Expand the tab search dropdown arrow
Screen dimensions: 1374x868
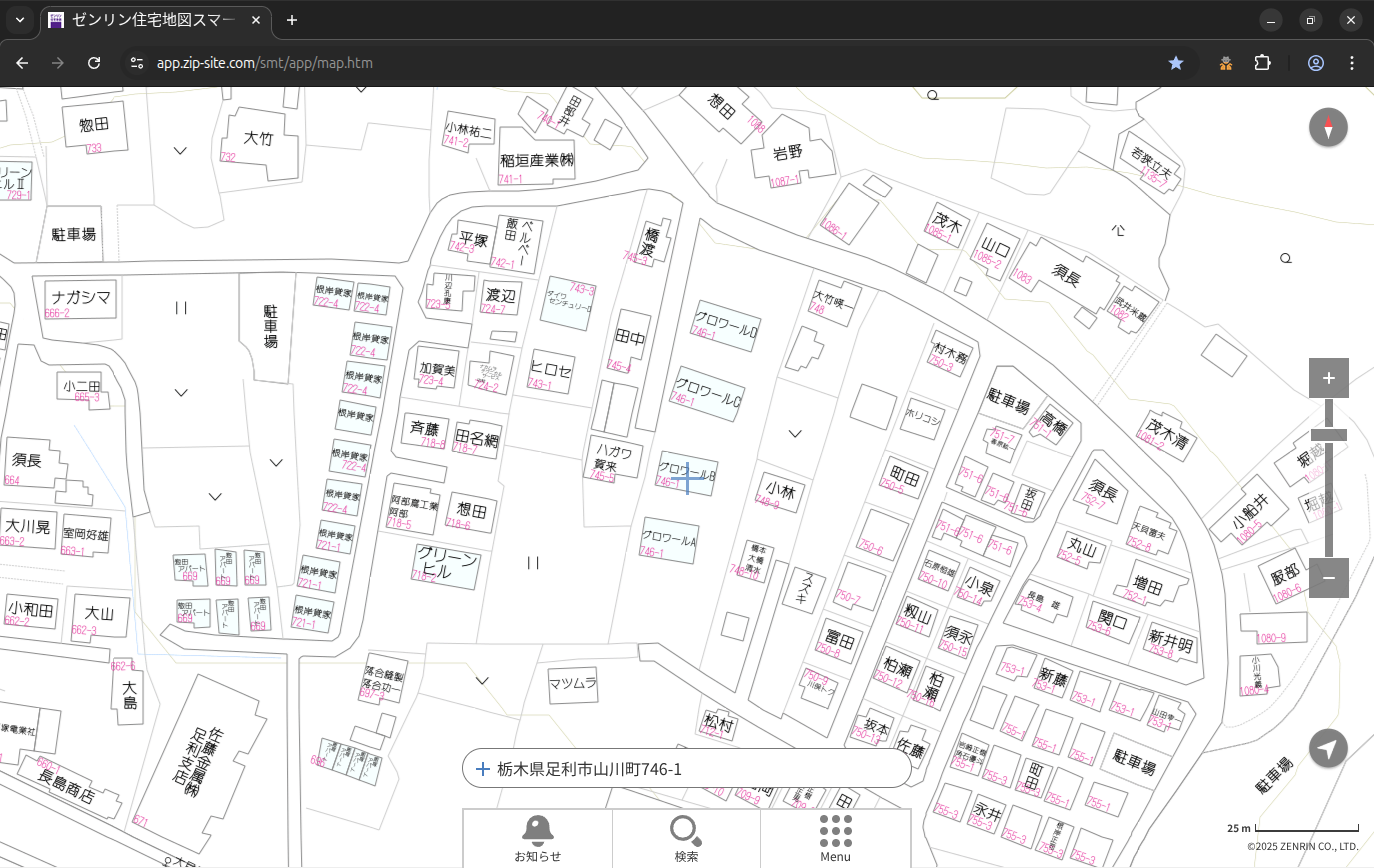20,20
